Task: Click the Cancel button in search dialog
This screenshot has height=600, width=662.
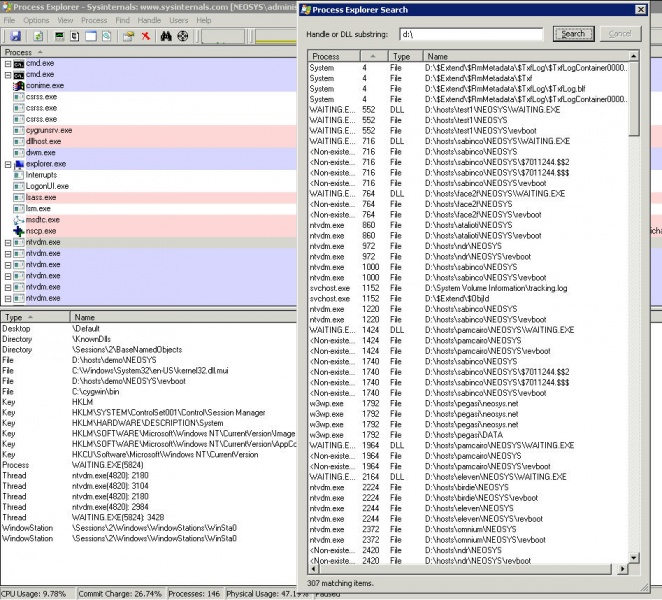Action: pyautogui.click(x=620, y=34)
